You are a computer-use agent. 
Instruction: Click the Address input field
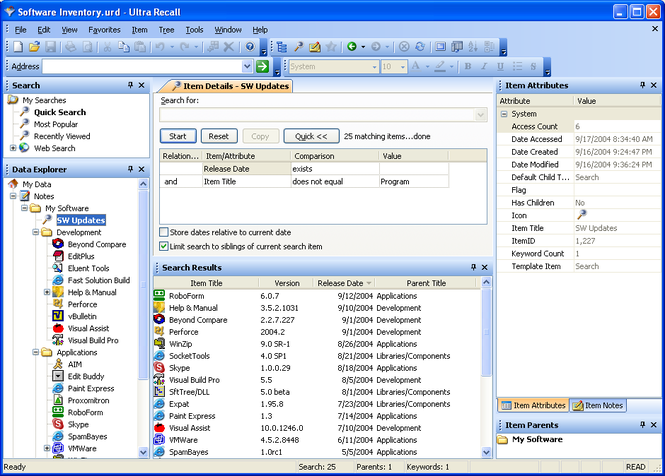(x=142, y=66)
